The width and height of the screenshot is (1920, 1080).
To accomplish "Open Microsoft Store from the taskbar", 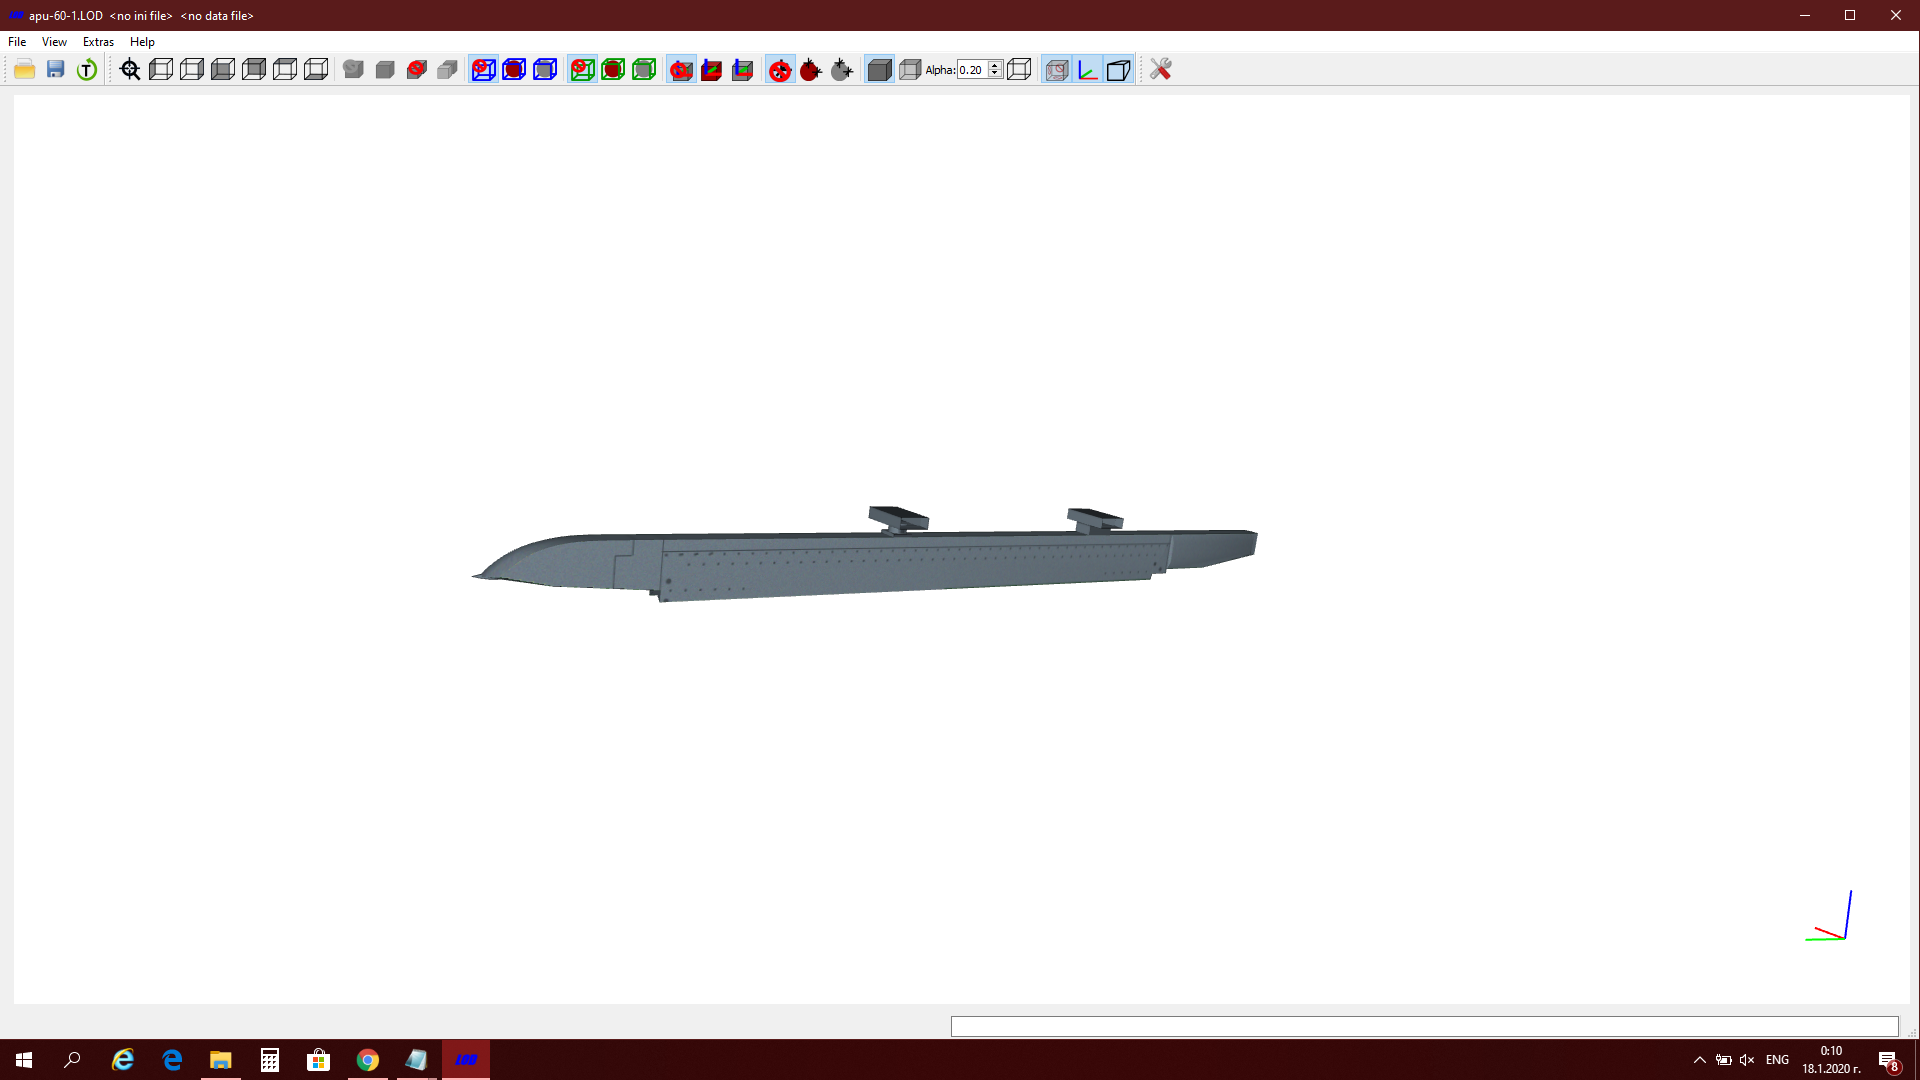I will point(318,1060).
